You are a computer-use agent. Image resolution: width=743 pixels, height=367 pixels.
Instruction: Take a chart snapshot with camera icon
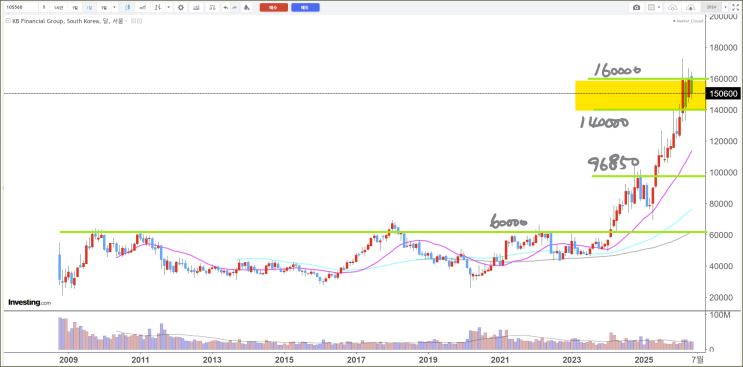[636, 8]
